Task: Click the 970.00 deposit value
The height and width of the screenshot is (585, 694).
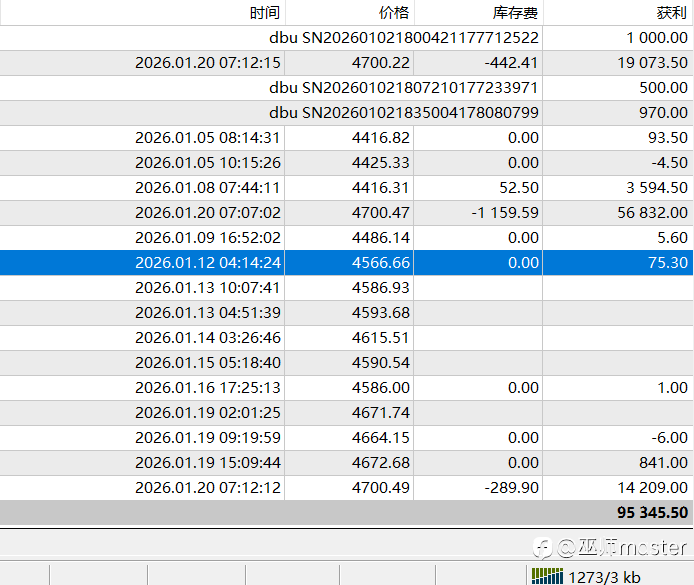Action: [663, 113]
